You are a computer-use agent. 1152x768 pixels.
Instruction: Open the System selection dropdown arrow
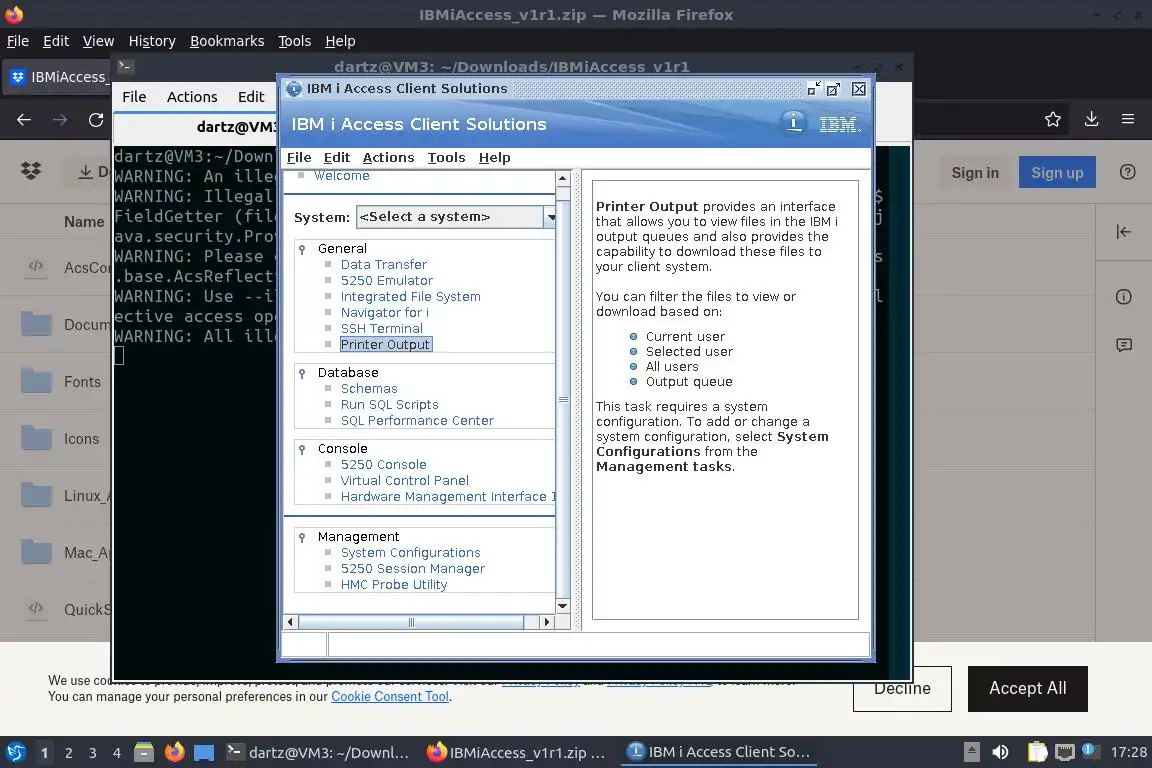tap(550, 217)
